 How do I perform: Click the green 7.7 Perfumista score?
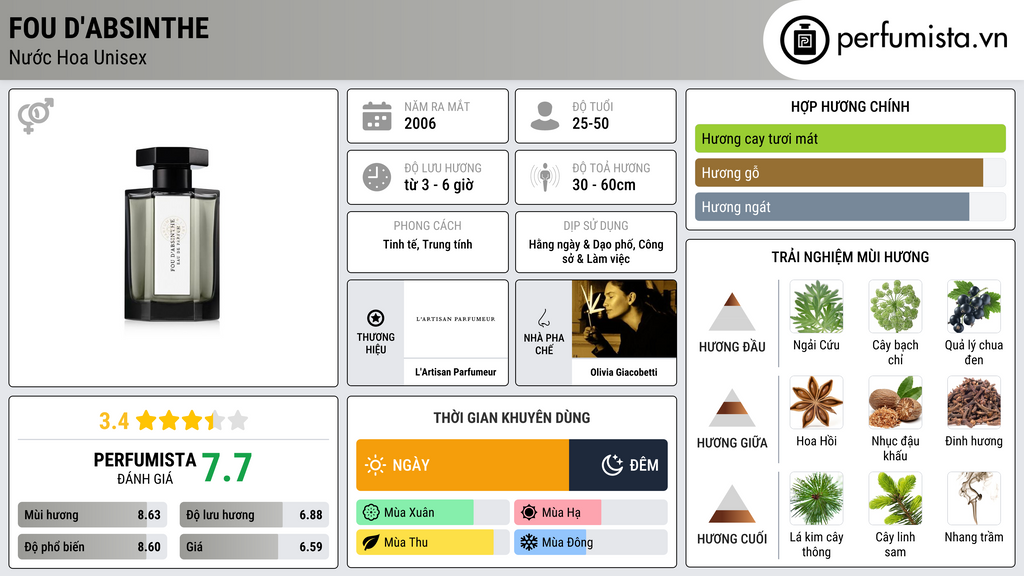click(227, 468)
